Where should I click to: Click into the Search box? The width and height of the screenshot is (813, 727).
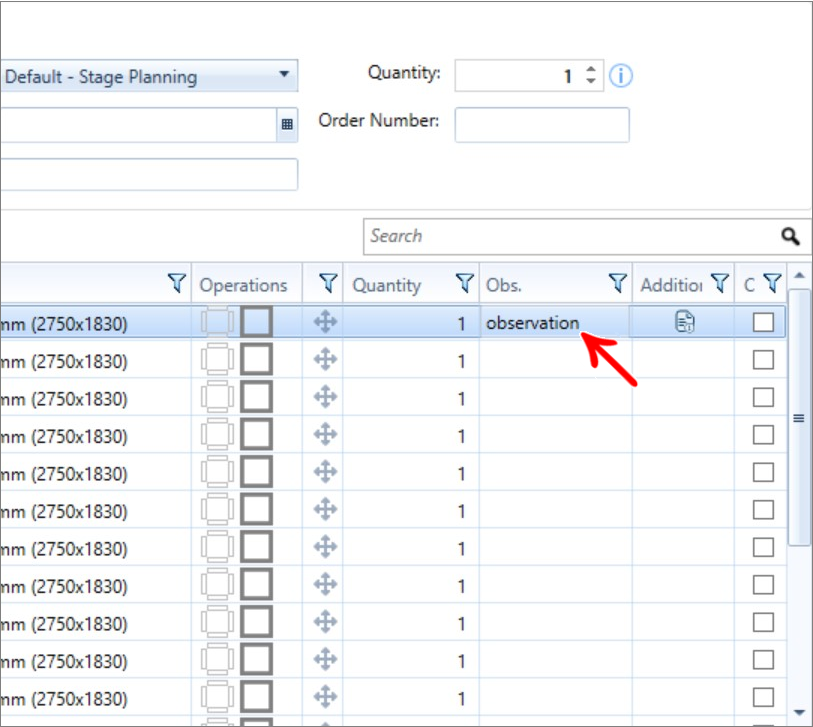(x=570, y=236)
